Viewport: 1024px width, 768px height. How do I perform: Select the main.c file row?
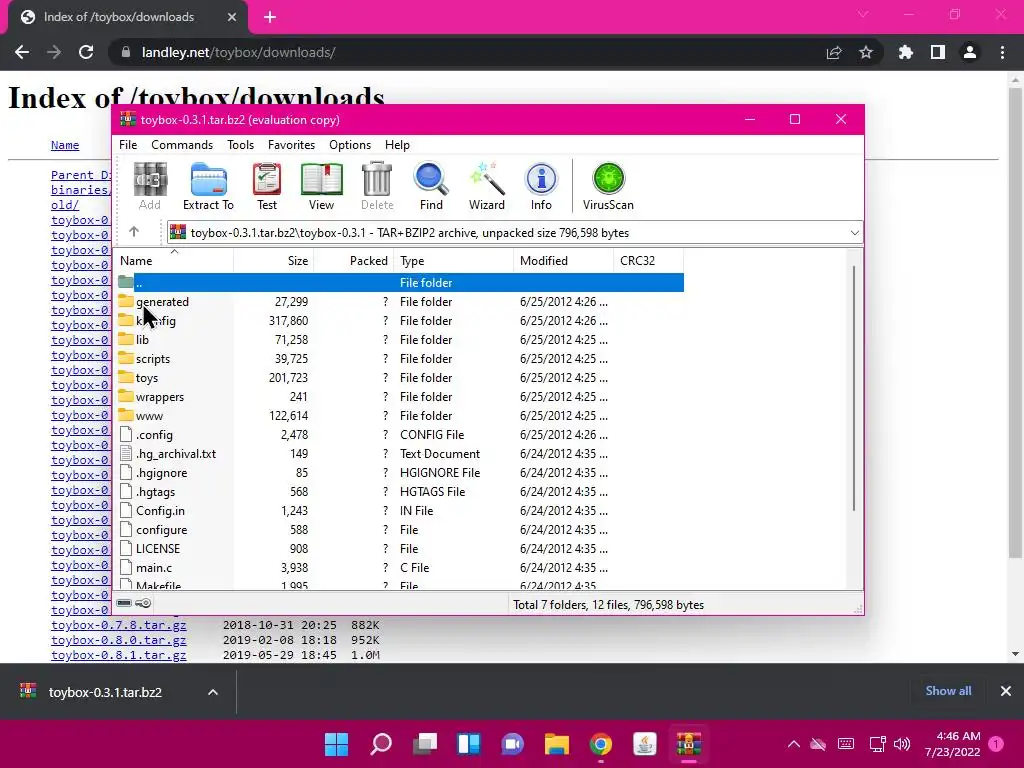pos(400,568)
